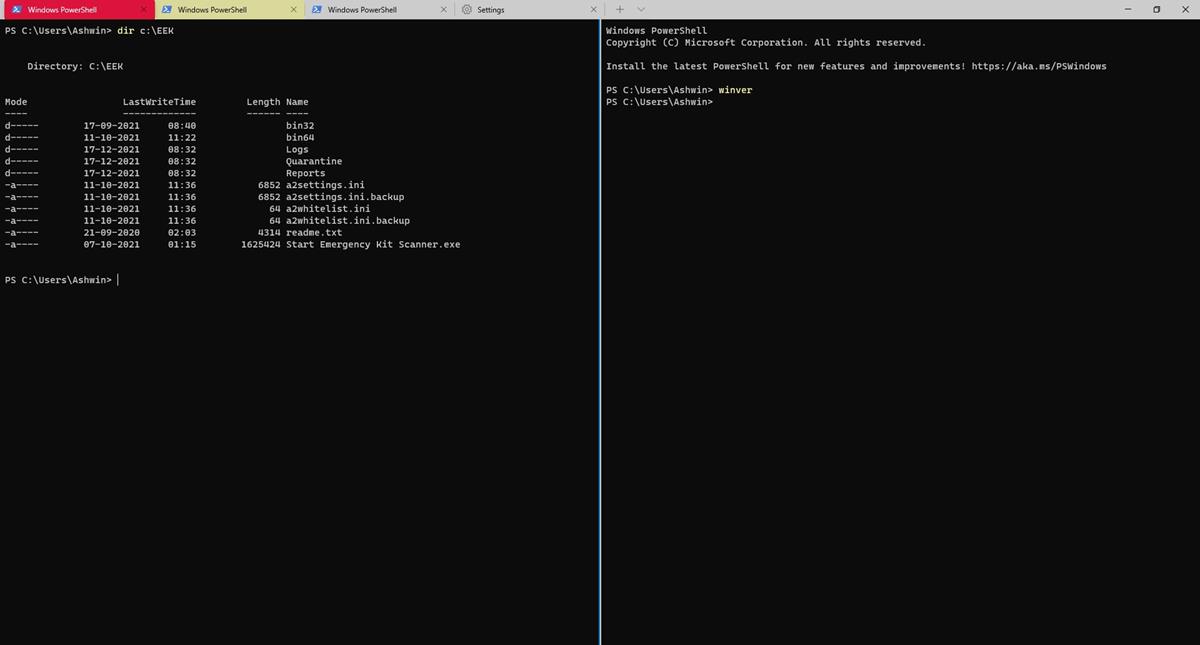Click the time 08:40 in the listing
The image size is (1200, 645).
point(182,126)
